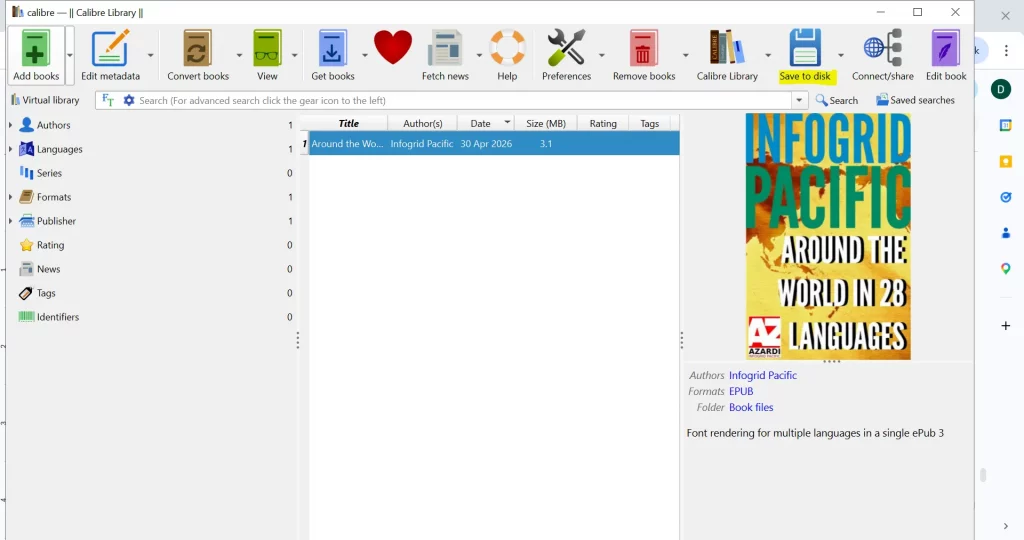Open the Fetch news dropdown arrow
The image size is (1024, 540).
(x=479, y=56)
